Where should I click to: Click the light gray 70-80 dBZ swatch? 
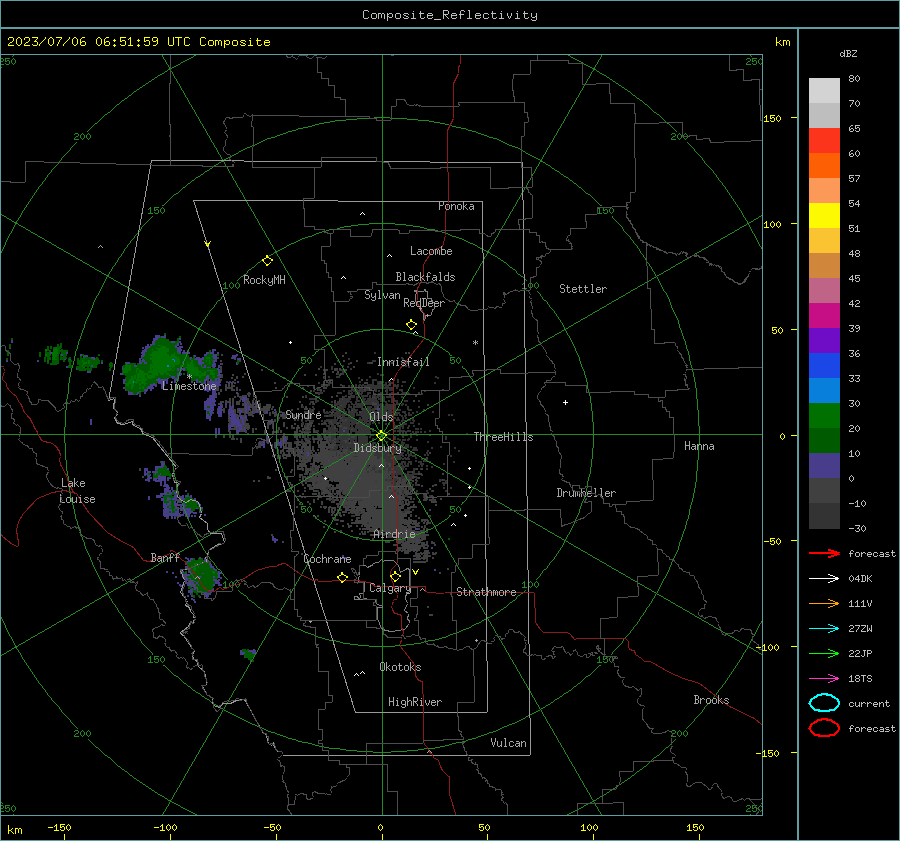click(x=824, y=91)
